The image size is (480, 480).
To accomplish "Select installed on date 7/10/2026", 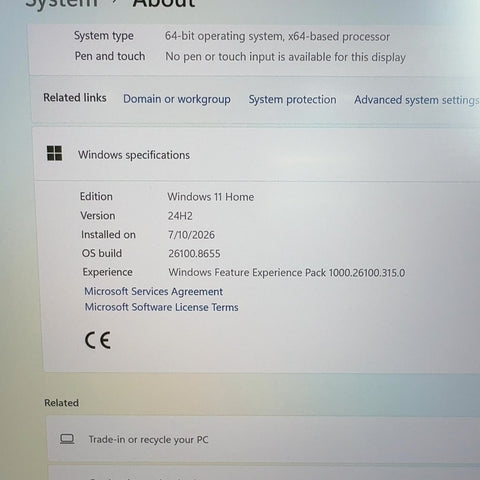I will pyautogui.click(x=191, y=235).
